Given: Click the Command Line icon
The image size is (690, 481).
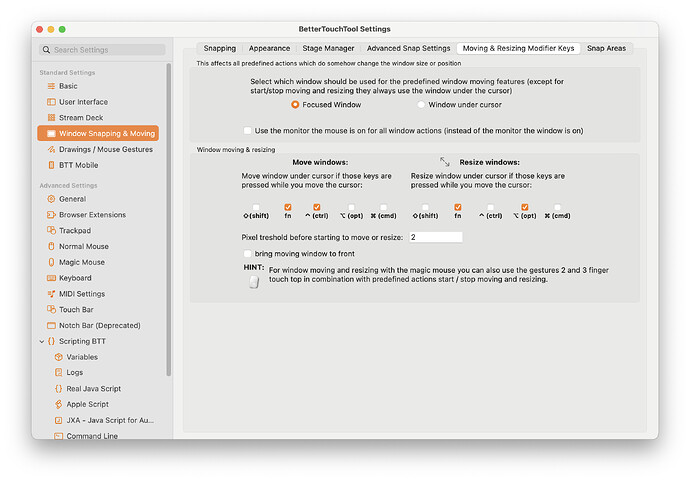Looking at the screenshot, I should click(x=59, y=436).
